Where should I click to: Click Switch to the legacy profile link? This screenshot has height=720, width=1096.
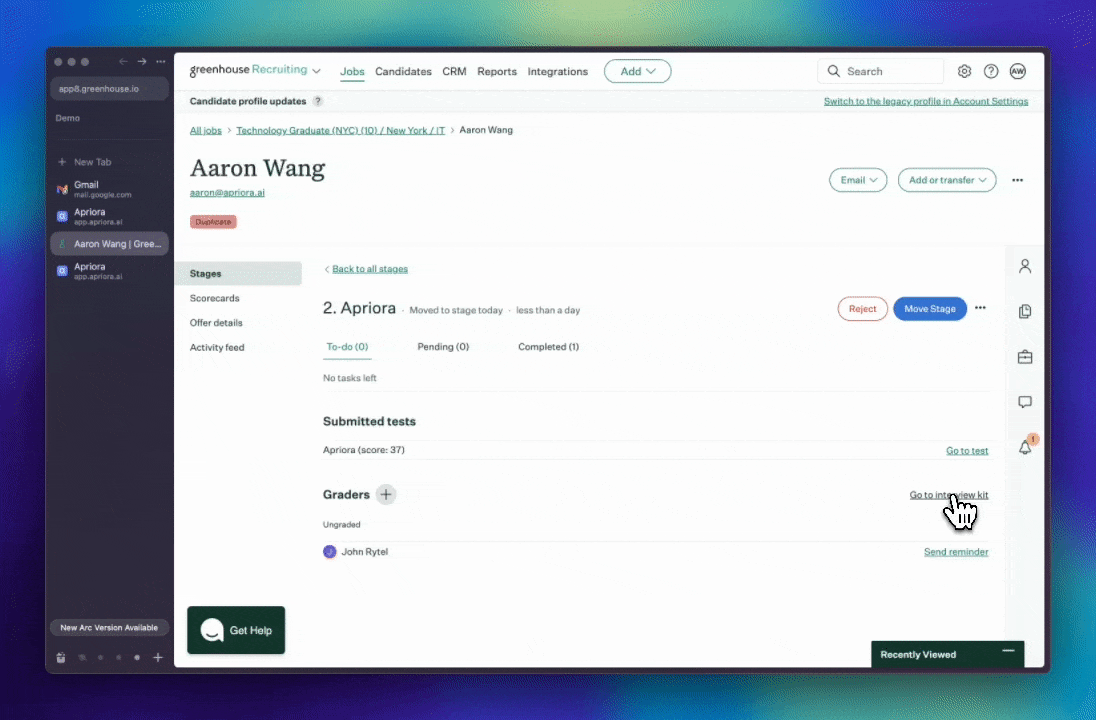click(925, 101)
